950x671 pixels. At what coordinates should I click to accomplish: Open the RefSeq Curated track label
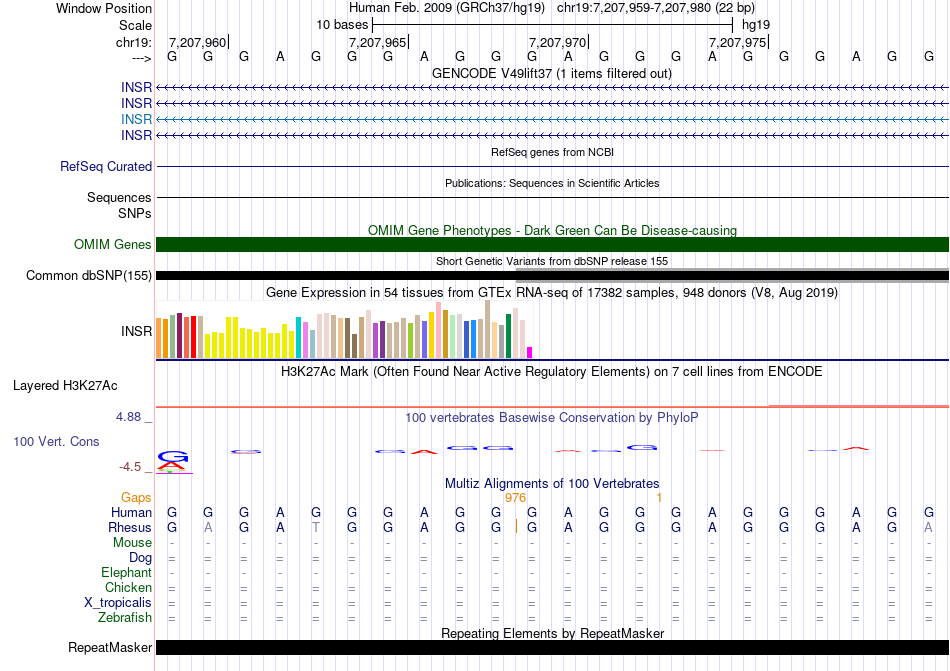tap(106, 167)
